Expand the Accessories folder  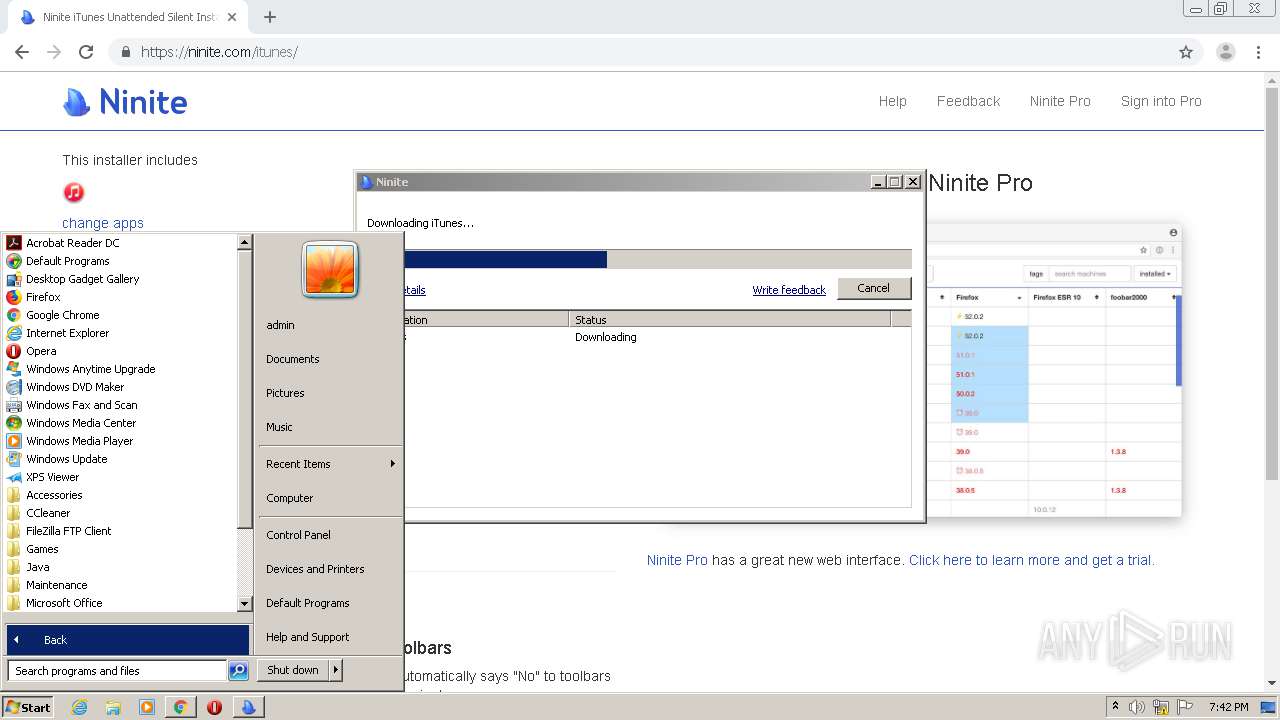[54, 495]
